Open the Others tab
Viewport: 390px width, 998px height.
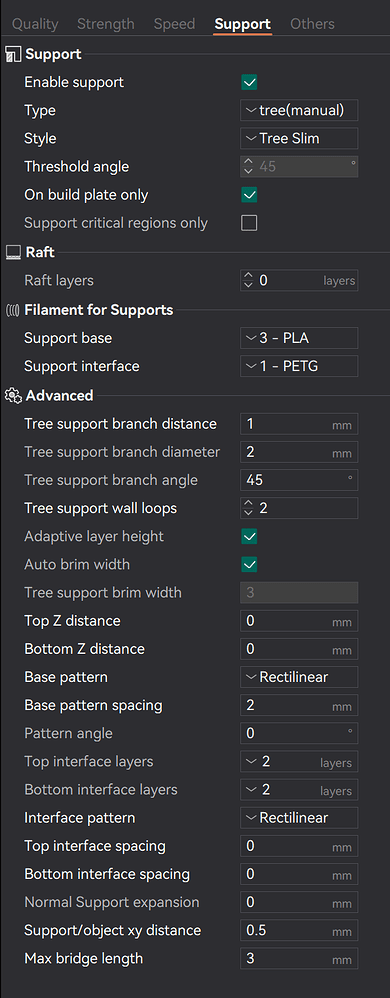[x=312, y=24]
